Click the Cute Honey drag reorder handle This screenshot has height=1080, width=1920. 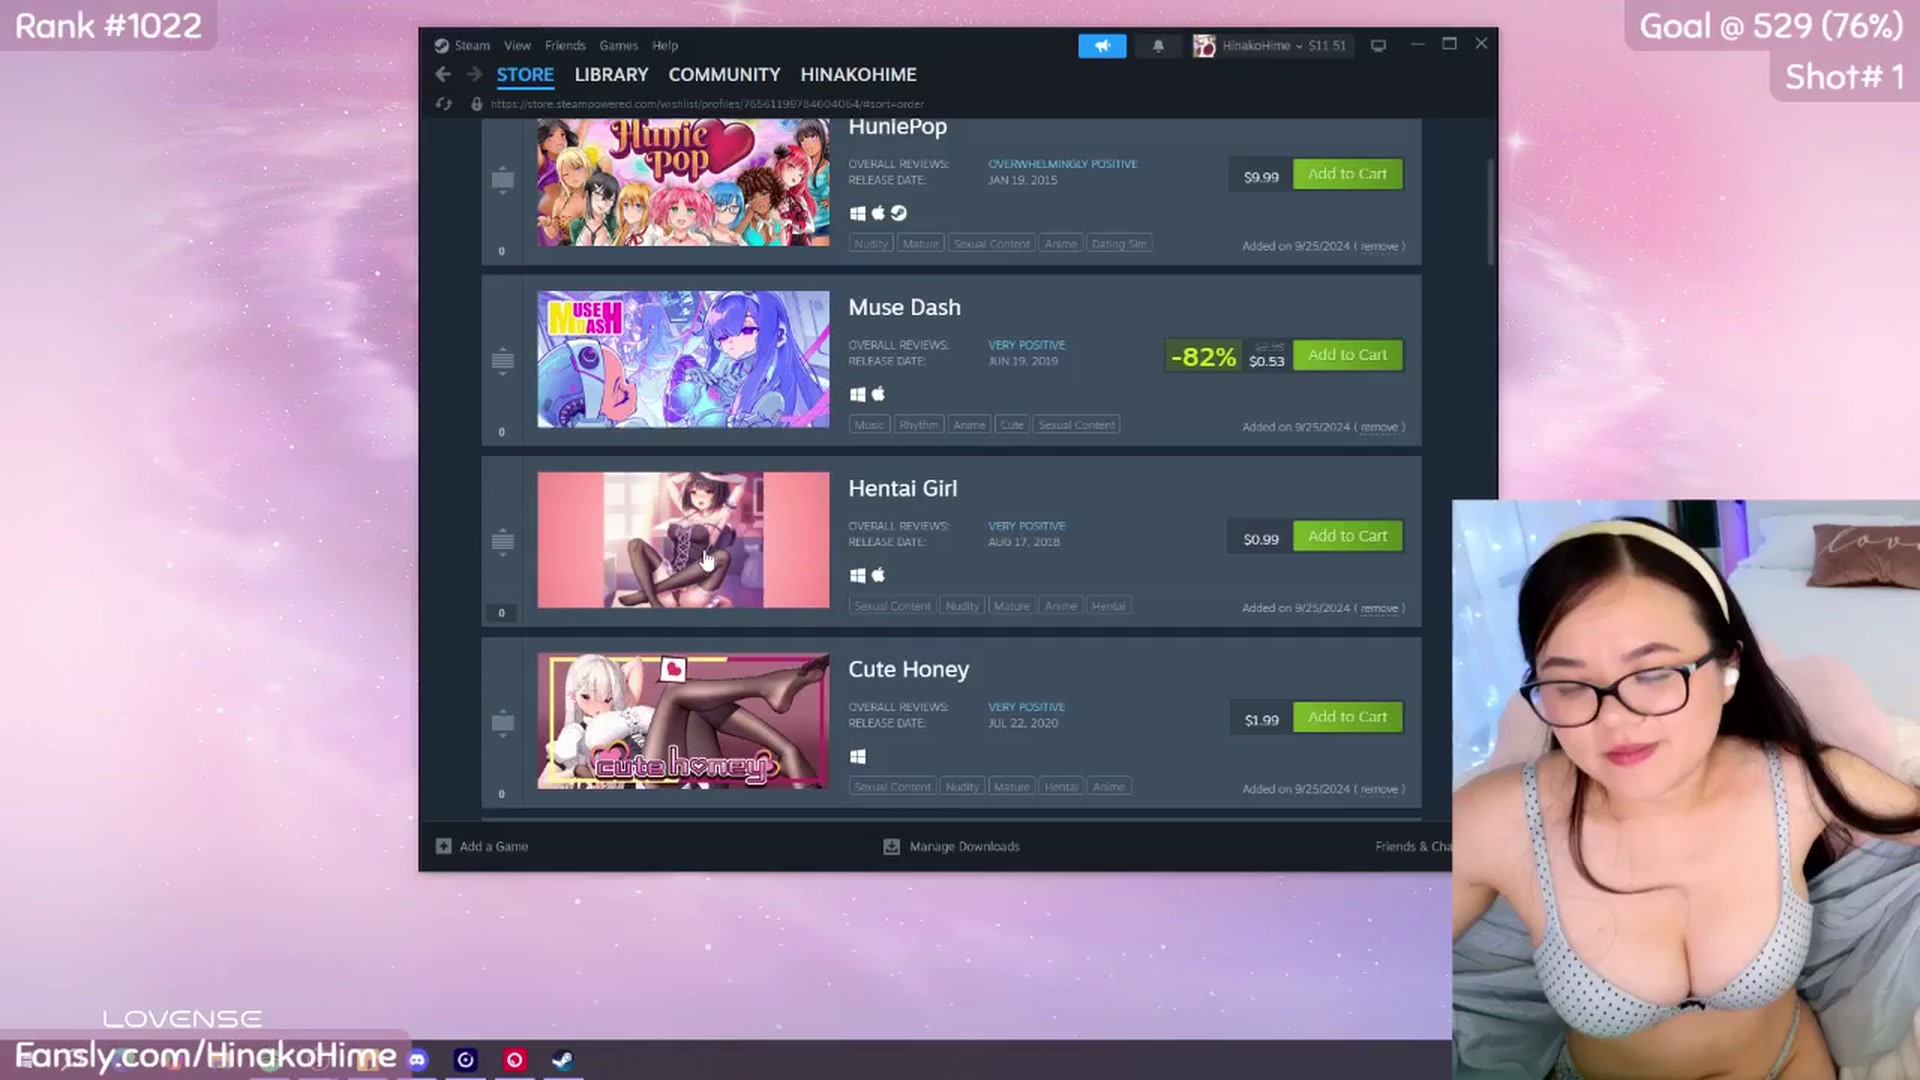[x=502, y=723]
